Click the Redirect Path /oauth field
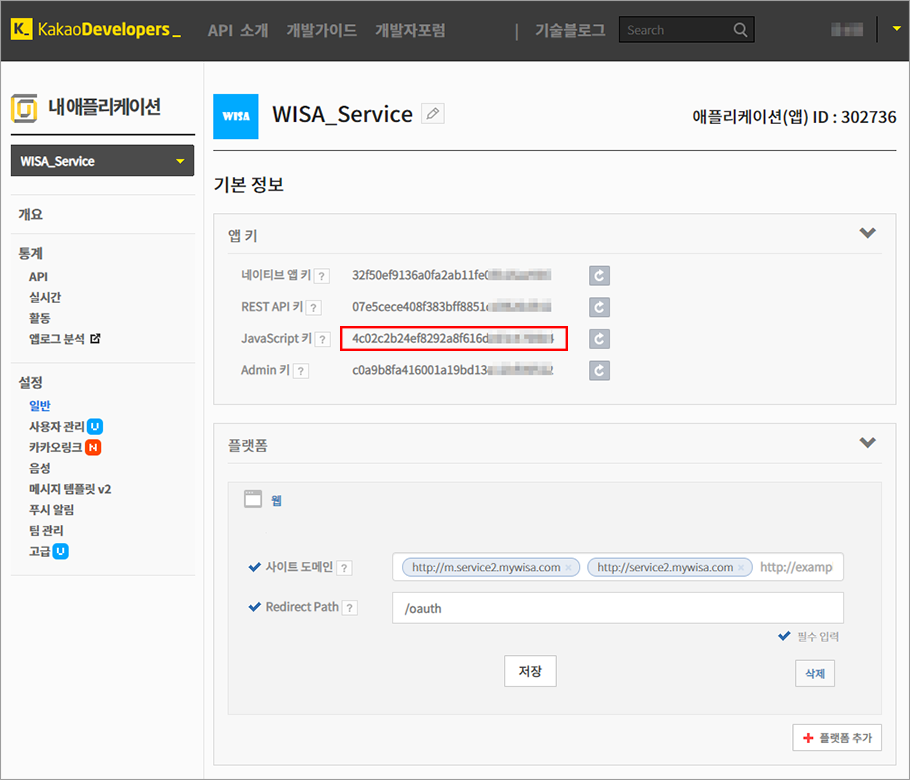This screenshot has height=780, width=910. [x=618, y=608]
